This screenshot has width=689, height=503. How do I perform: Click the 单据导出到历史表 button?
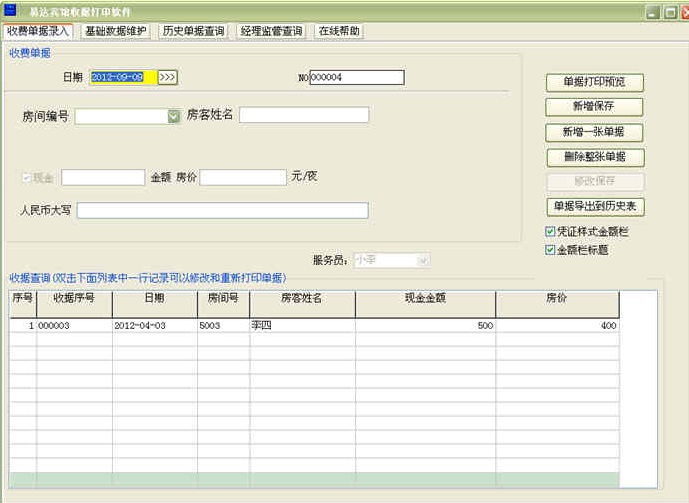(x=594, y=207)
